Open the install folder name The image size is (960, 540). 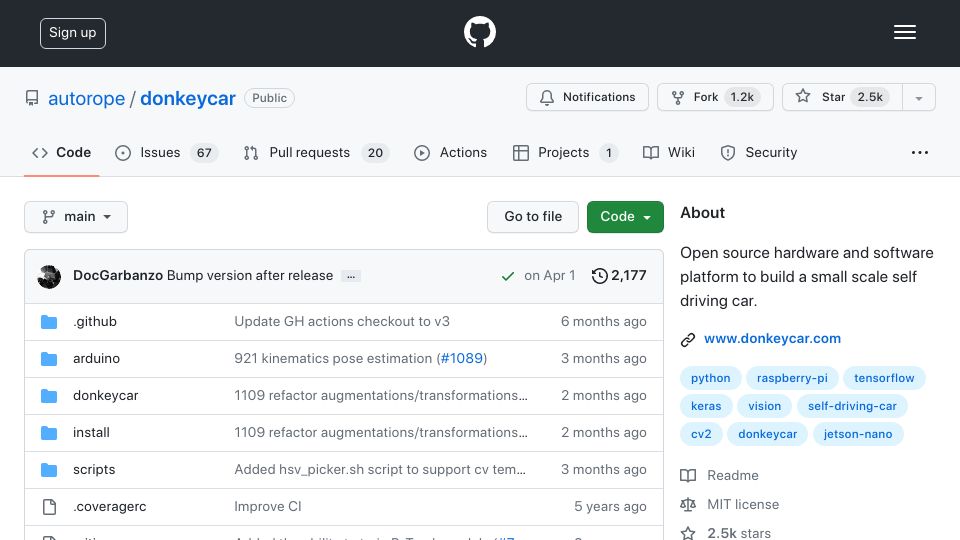click(91, 433)
